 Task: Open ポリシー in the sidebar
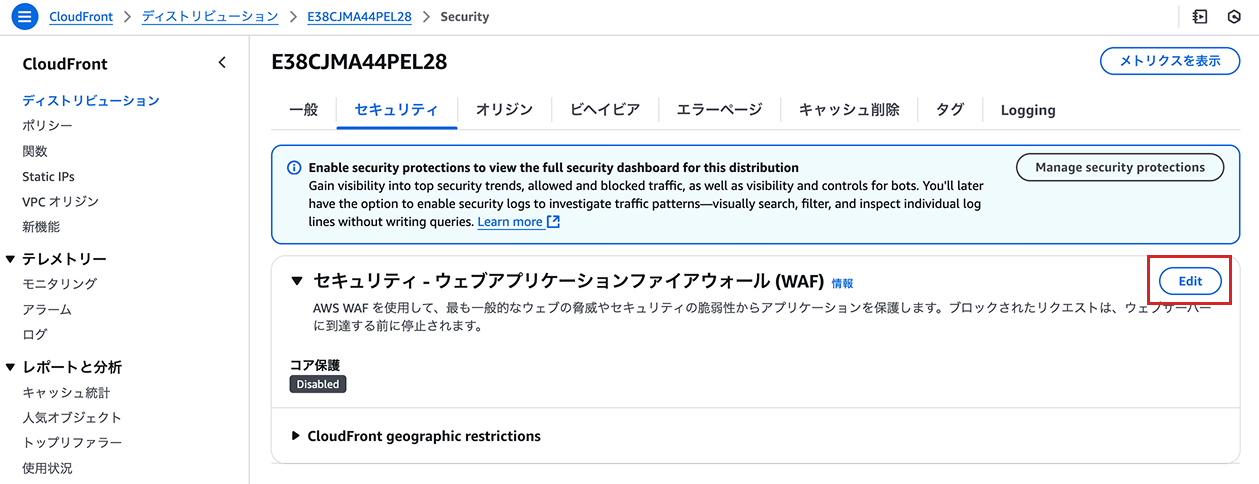[47, 126]
